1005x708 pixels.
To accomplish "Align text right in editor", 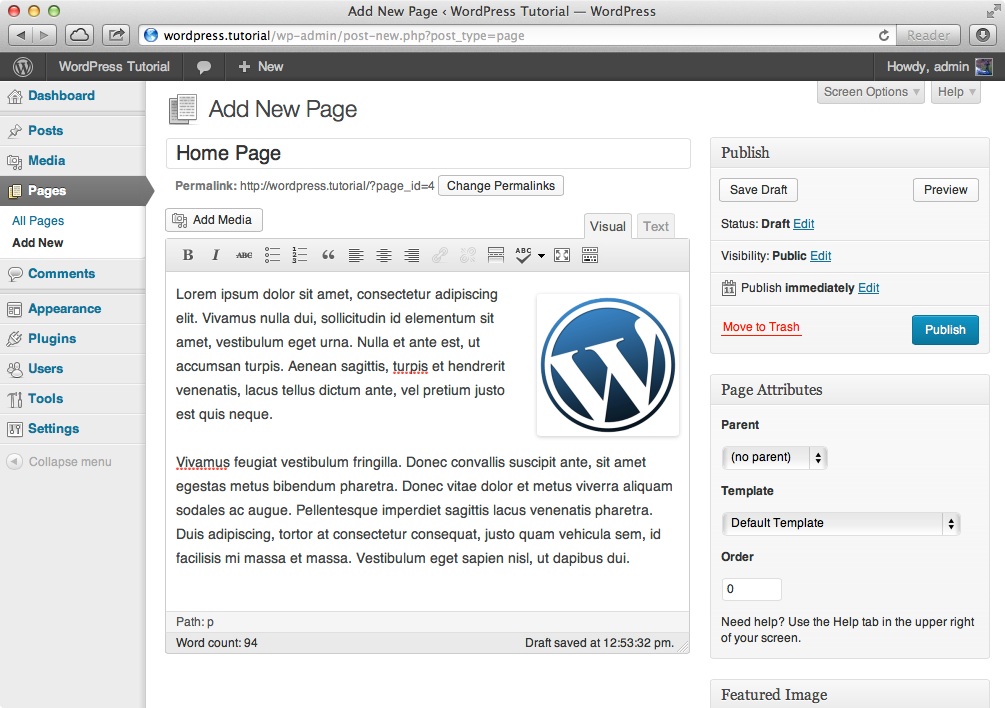I will coord(411,255).
